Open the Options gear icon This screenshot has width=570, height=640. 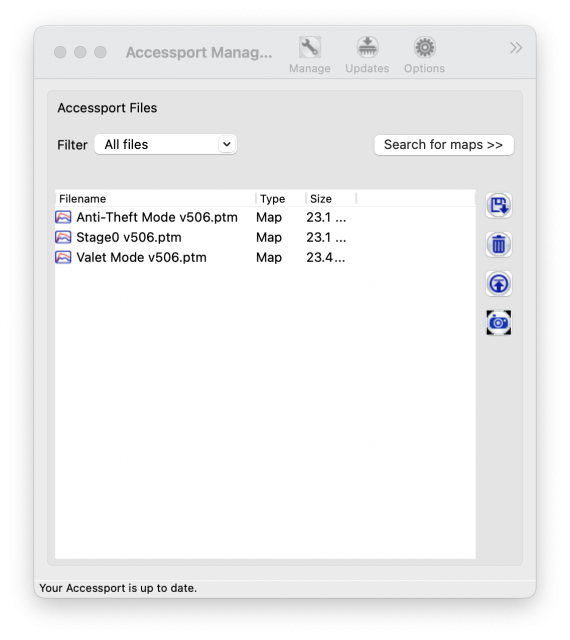tap(425, 47)
